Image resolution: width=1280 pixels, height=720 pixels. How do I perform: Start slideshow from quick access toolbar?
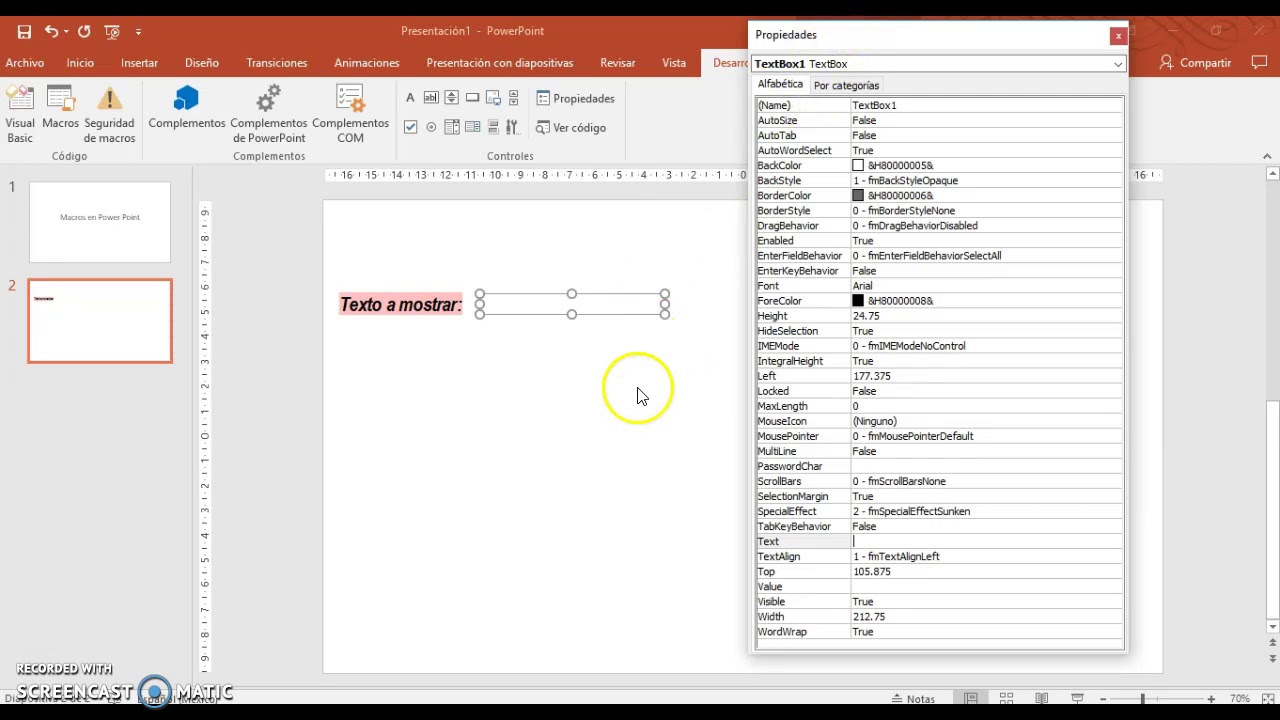click(111, 32)
